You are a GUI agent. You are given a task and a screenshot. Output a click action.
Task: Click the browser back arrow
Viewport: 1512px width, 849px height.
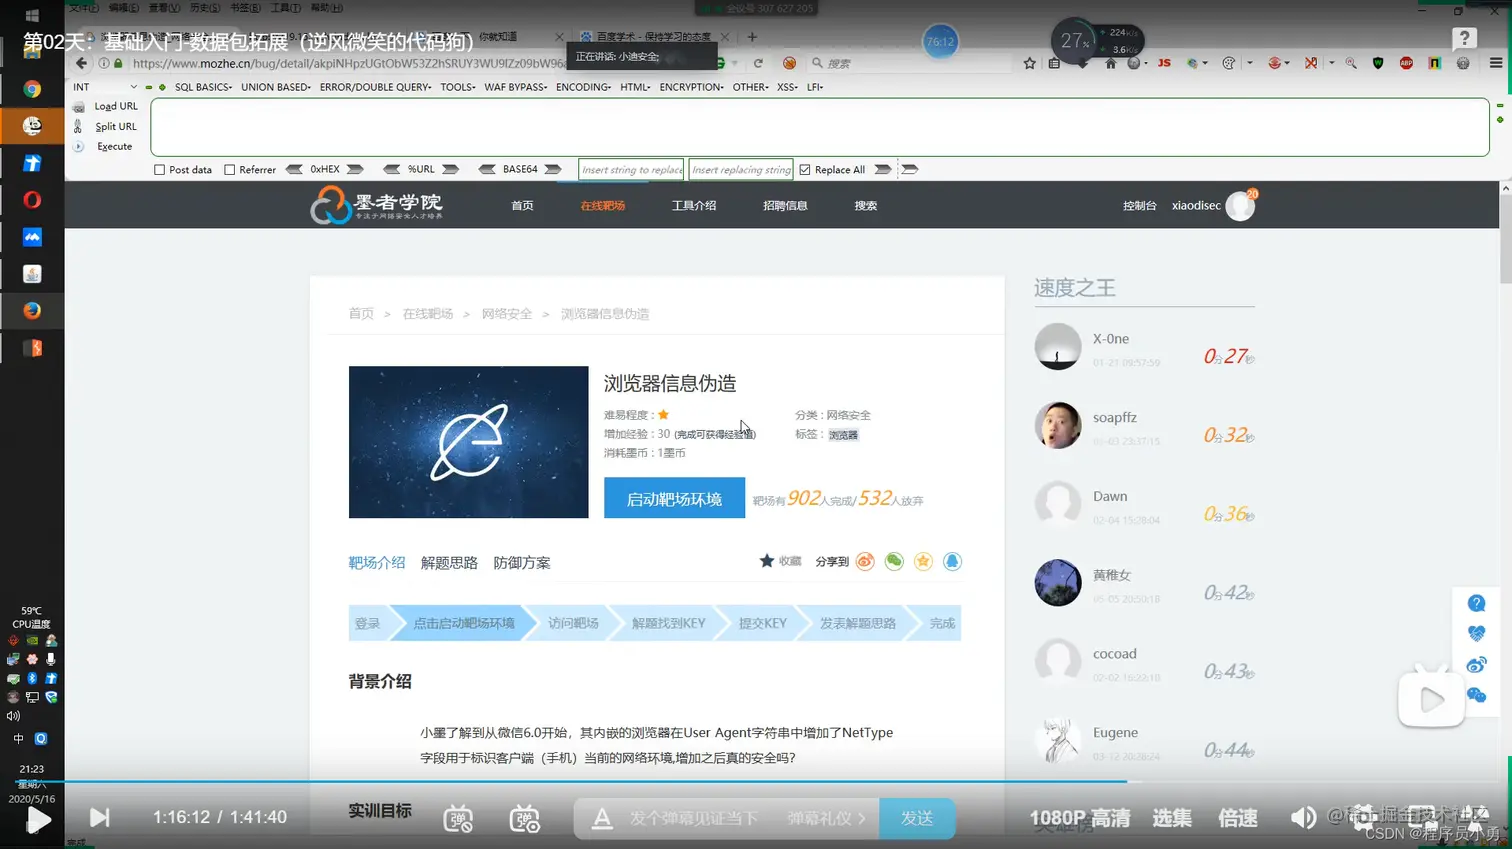pos(81,63)
